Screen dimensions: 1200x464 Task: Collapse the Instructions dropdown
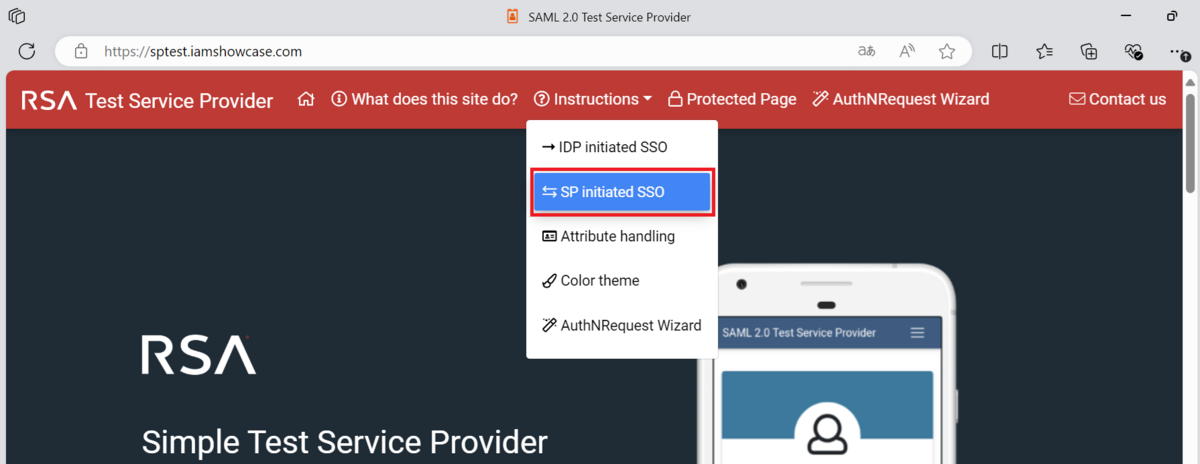[x=593, y=99]
